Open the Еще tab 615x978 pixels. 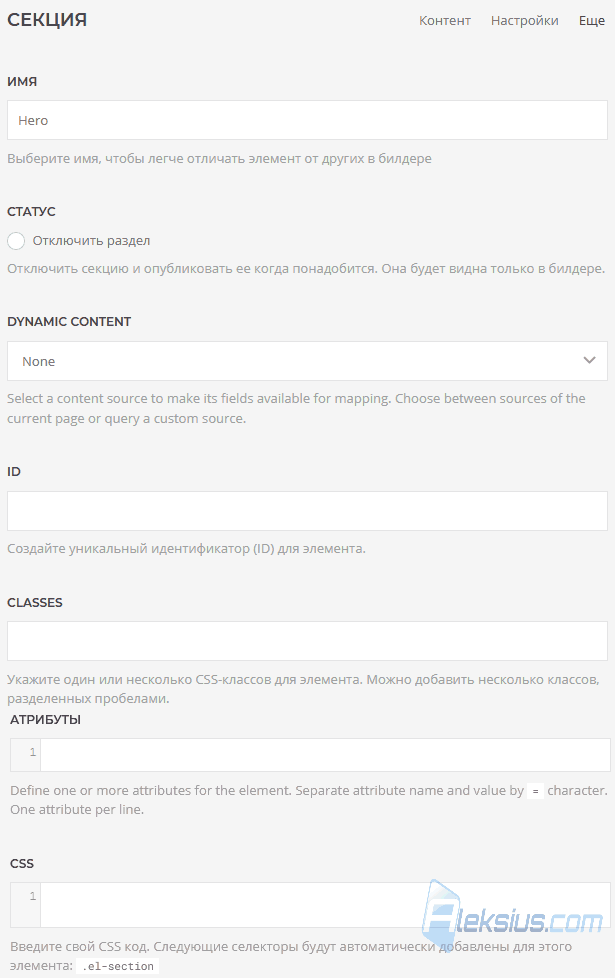(591, 21)
